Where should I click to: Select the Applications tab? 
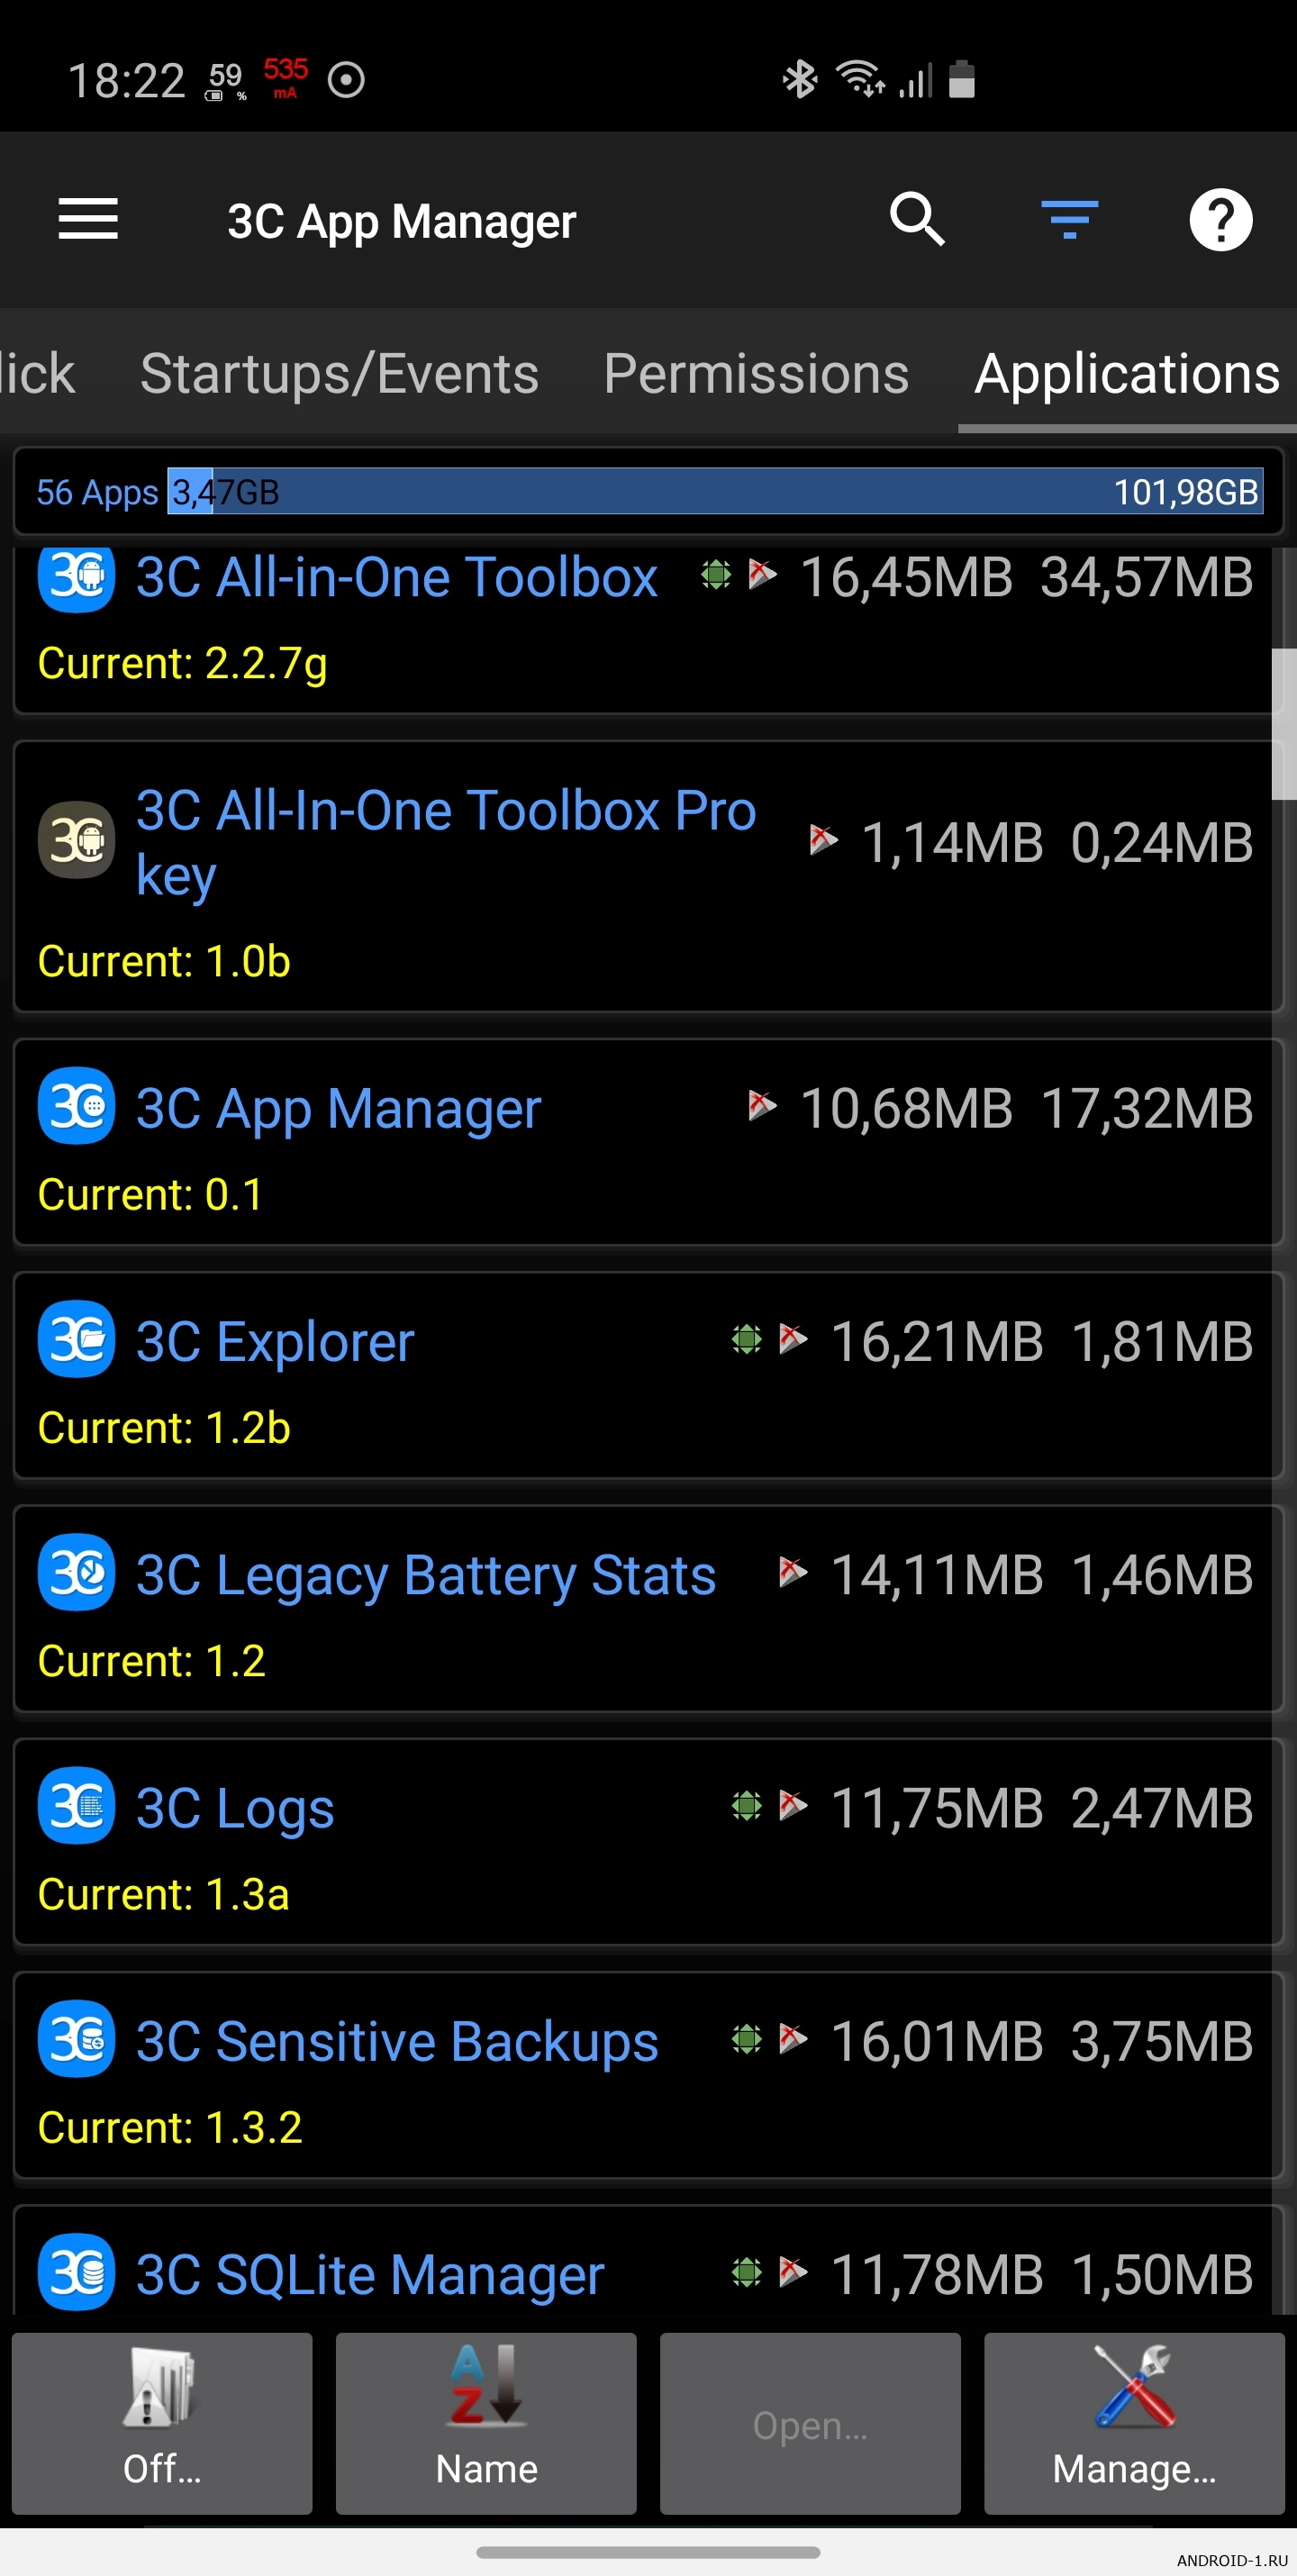1127,374
